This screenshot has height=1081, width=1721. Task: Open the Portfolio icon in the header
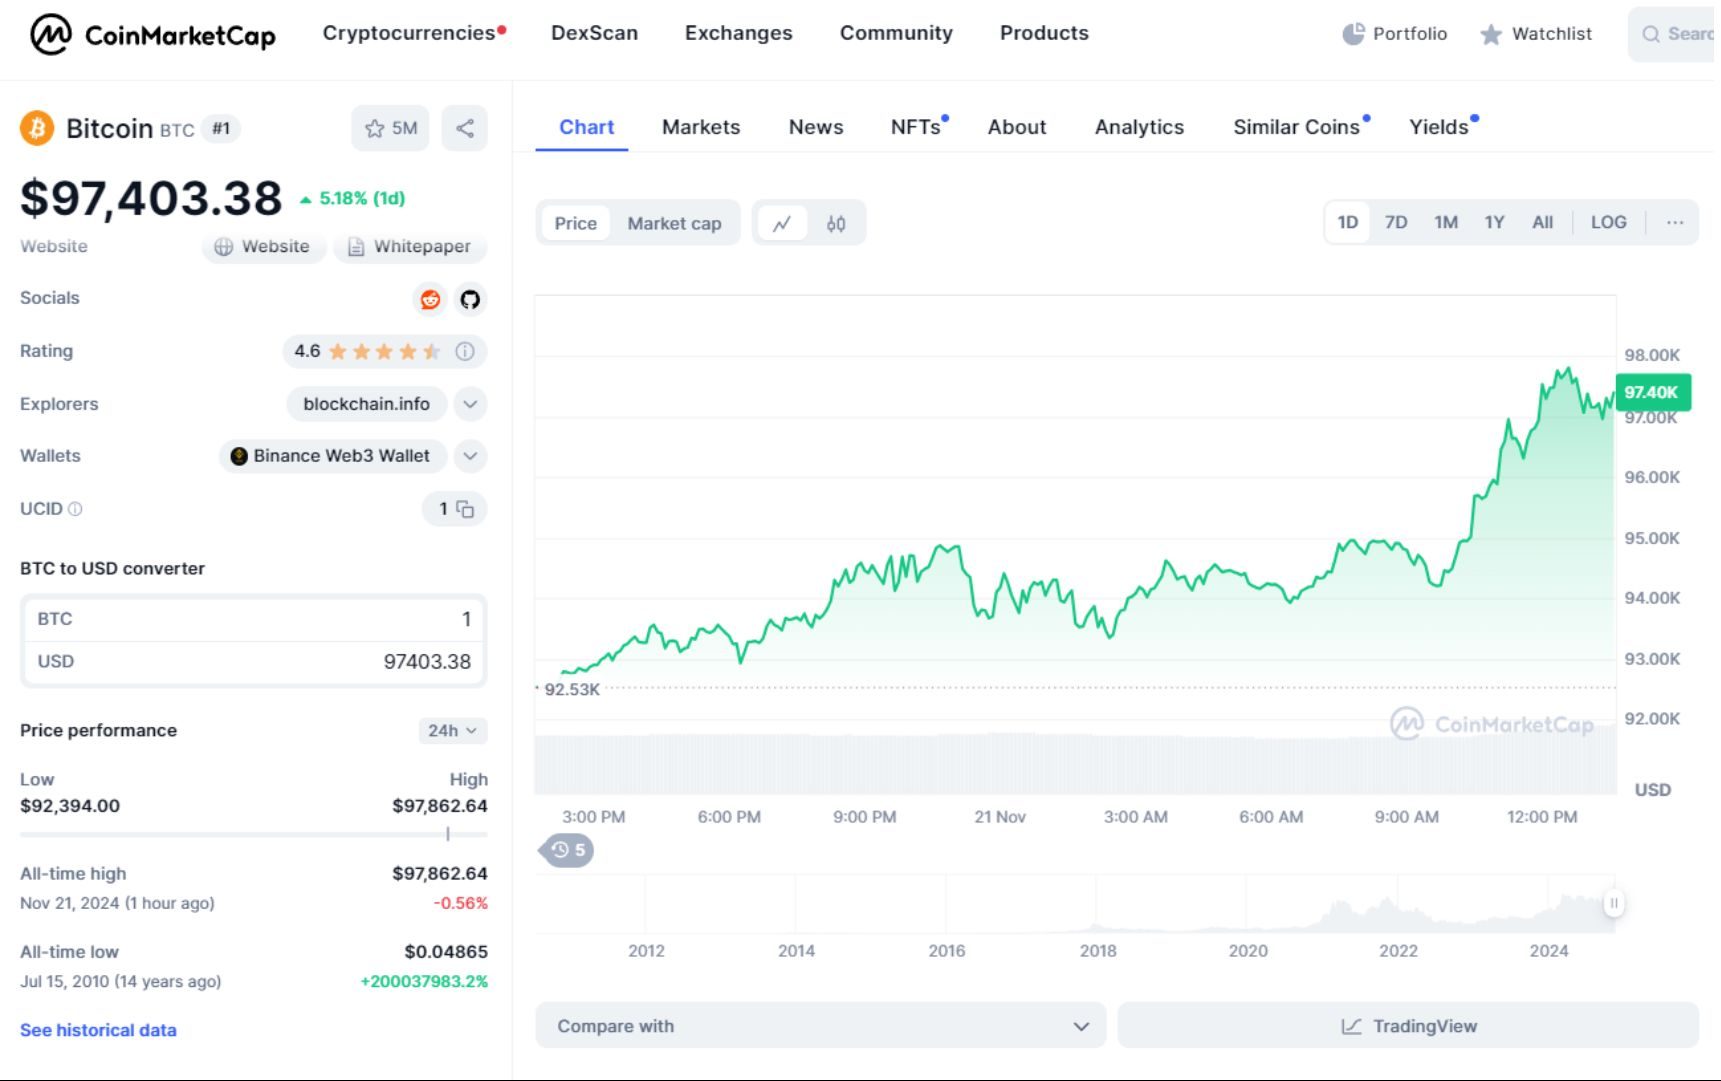click(x=1353, y=33)
